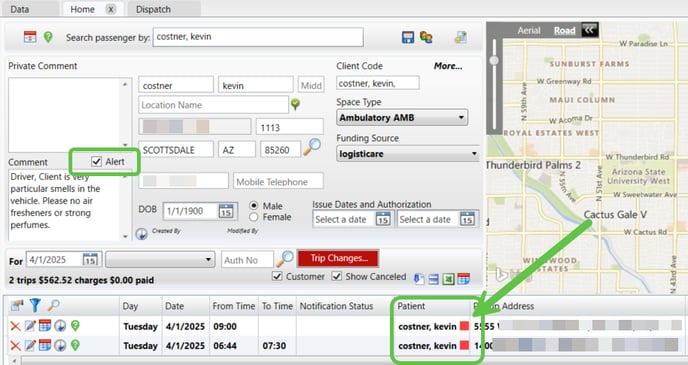
Task: Expand the Space Type Ambulatory AMB dropdown
Action: pos(402,118)
